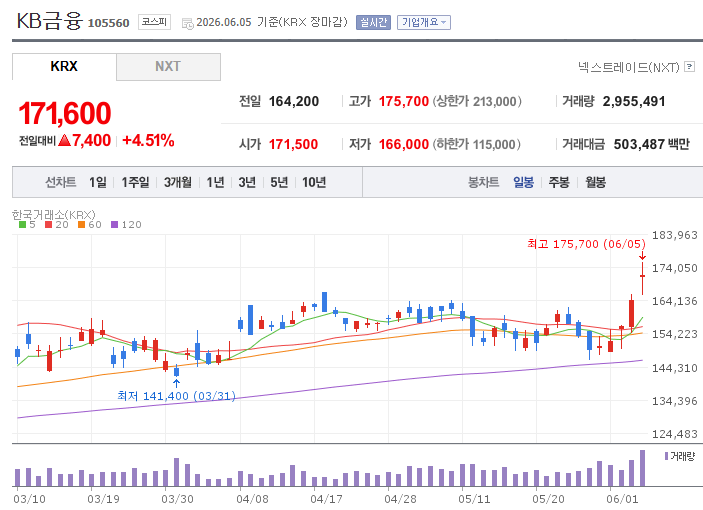Open the NXT help question-mark icon
Viewport: 703px width, 510px height.
point(690,67)
